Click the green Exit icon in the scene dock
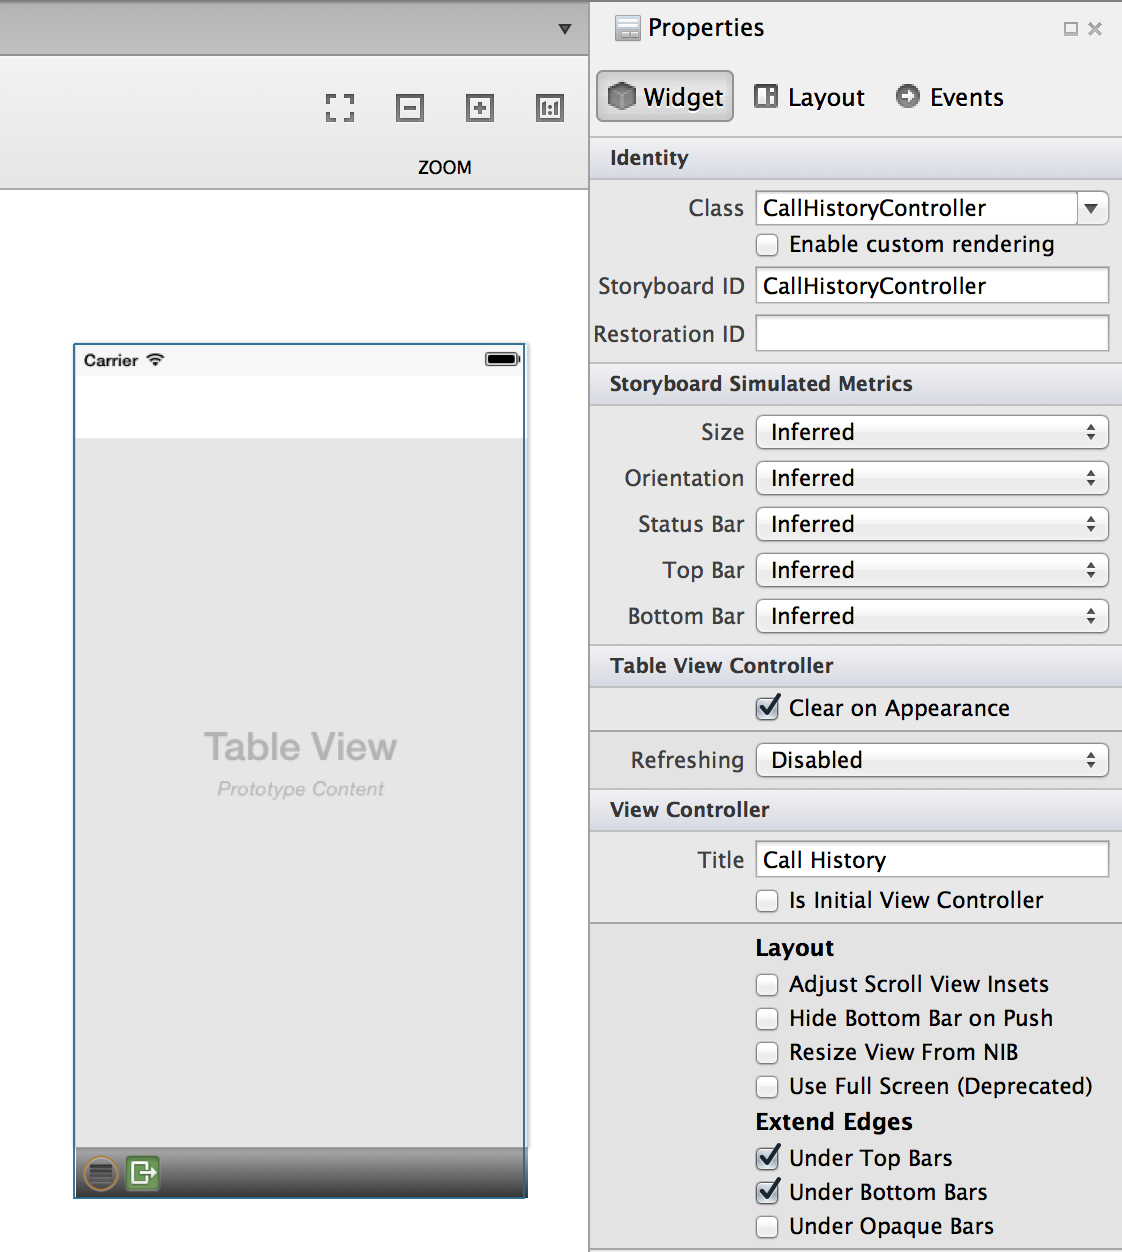The image size is (1122, 1252). [143, 1172]
